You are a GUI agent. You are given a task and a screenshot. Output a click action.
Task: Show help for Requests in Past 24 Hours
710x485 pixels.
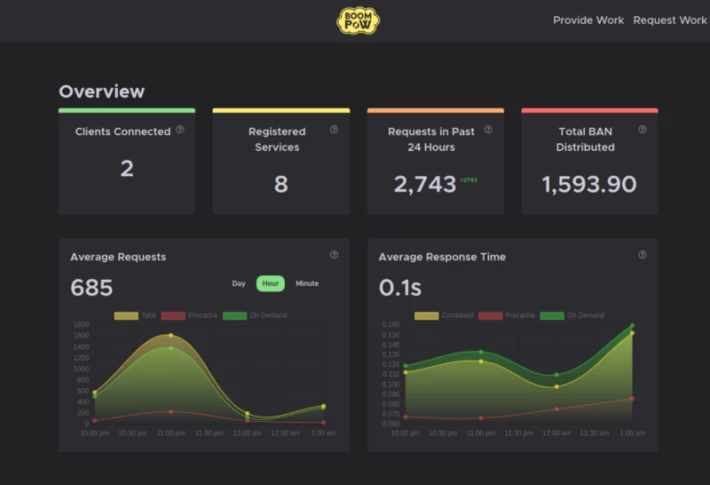pyautogui.click(x=488, y=130)
